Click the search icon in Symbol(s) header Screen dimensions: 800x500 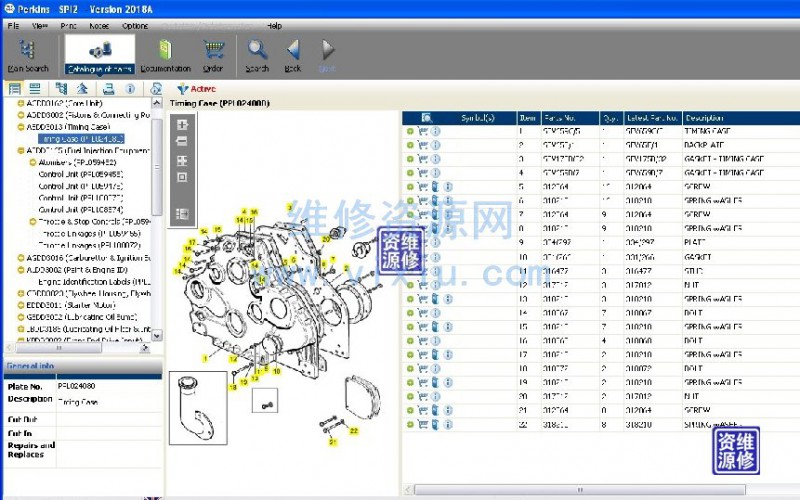427,118
